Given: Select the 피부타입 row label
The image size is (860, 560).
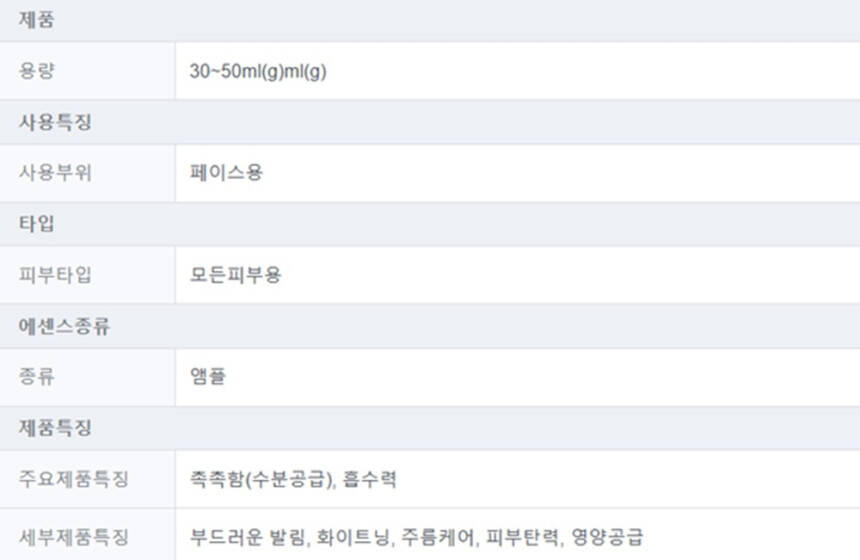Looking at the screenshot, I should click(54, 275).
